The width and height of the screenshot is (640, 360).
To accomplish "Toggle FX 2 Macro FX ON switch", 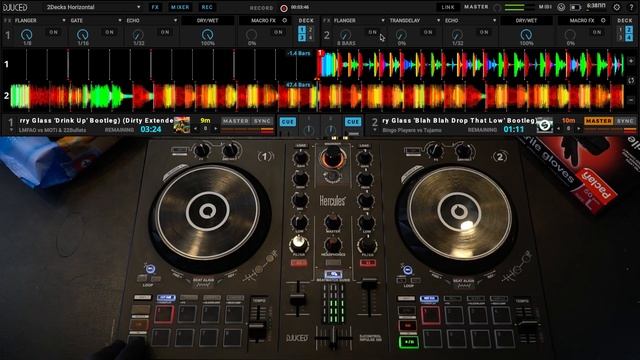I will [x=597, y=32].
